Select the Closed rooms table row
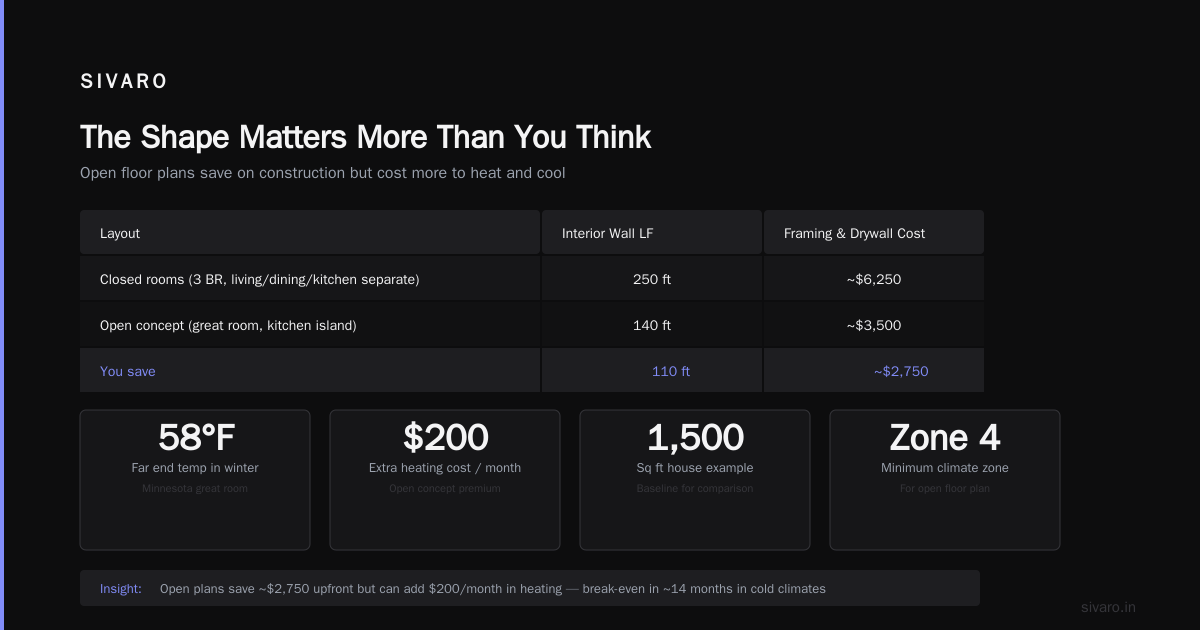 click(532, 279)
